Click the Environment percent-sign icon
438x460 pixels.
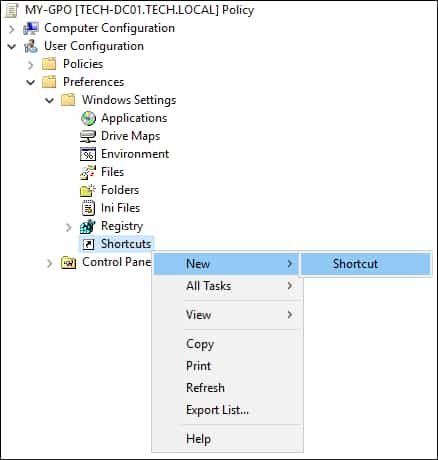coord(88,154)
